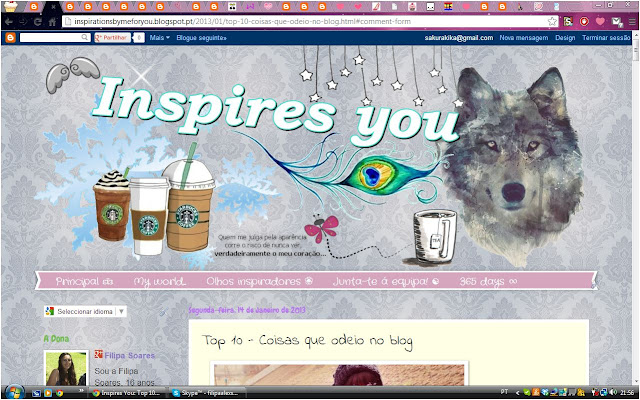Open the Design link in the navbar
Viewport: 640px width, 400px height.
565,38
